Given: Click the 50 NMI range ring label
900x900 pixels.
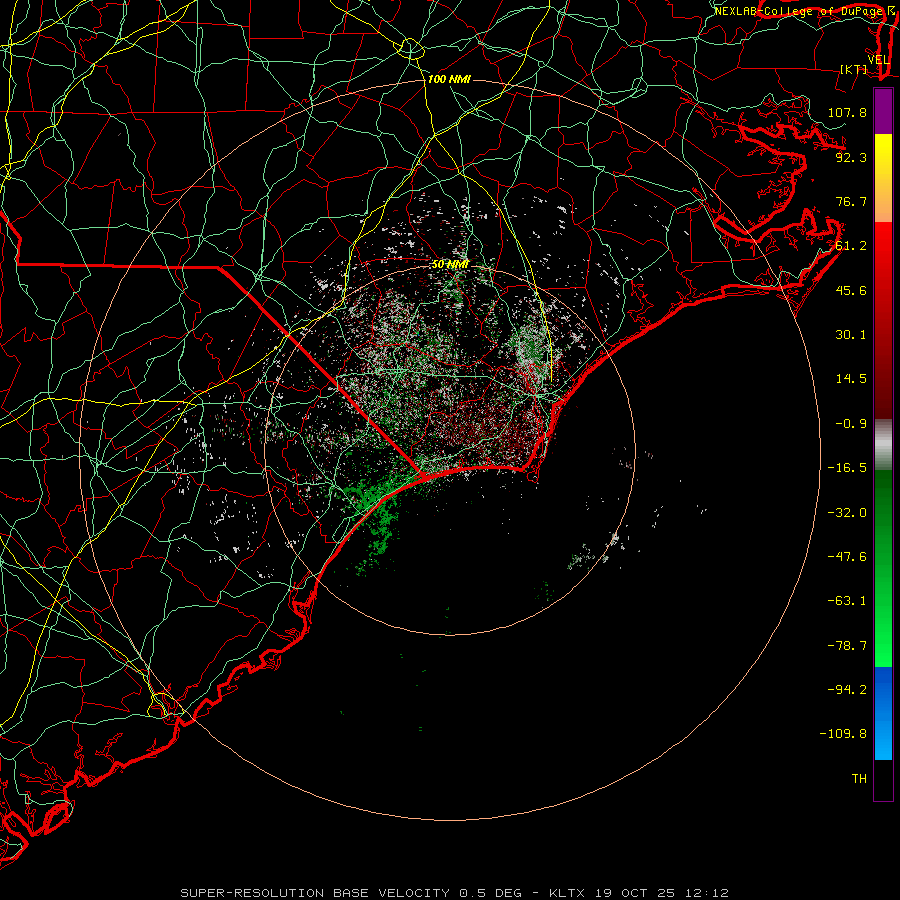Looking at the screenshot, I should pos(450,264).
